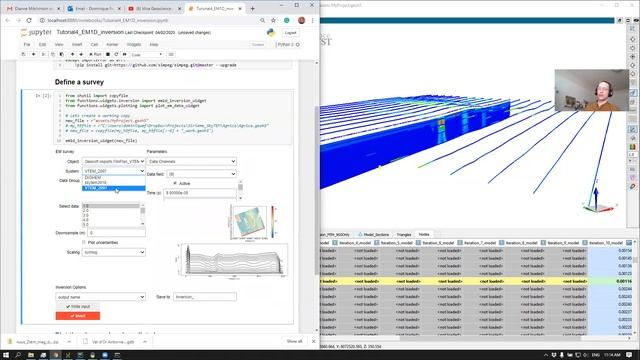Insert a cell below using the plus icon
Viewport: 640px width, 360px height.
pos(33,54)
